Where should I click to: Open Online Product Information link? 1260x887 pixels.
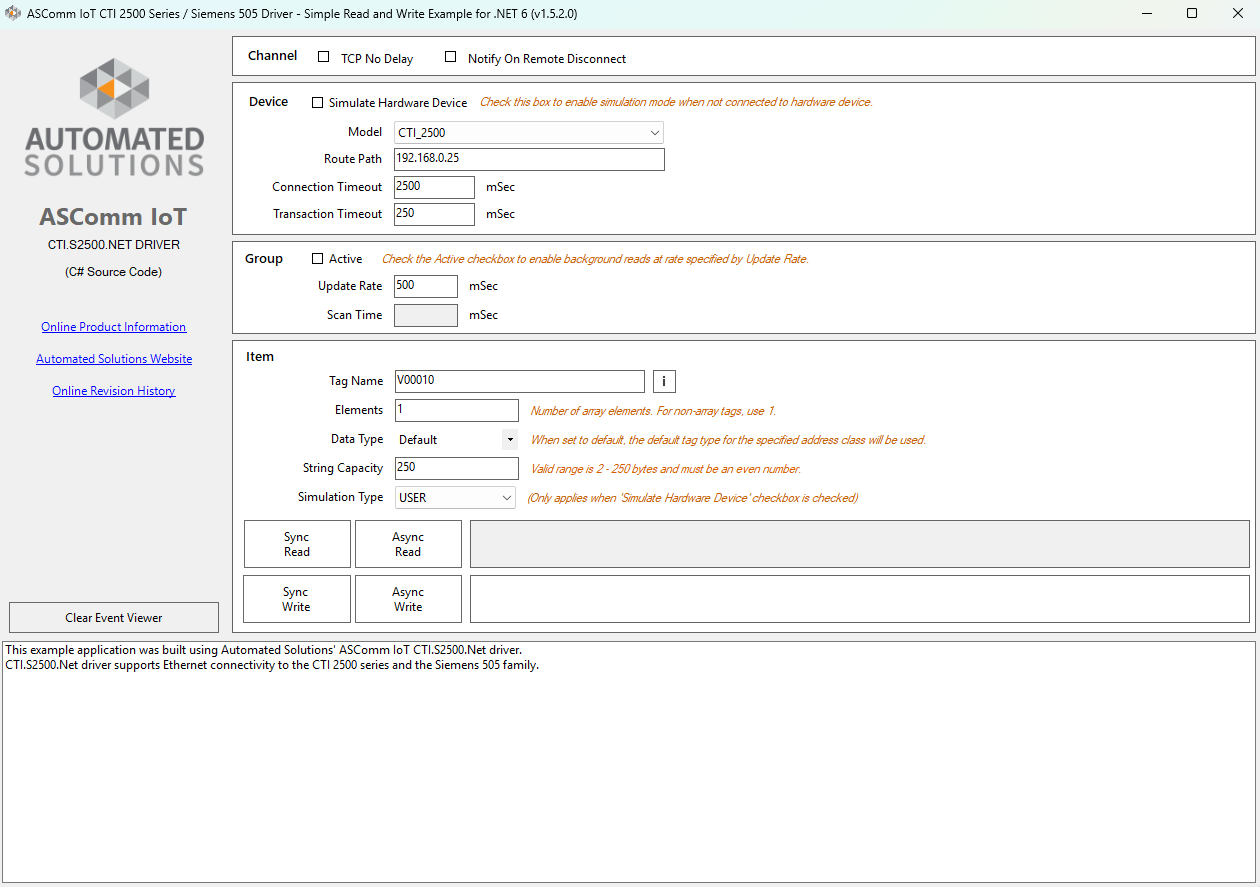click(x=113, y=326)
